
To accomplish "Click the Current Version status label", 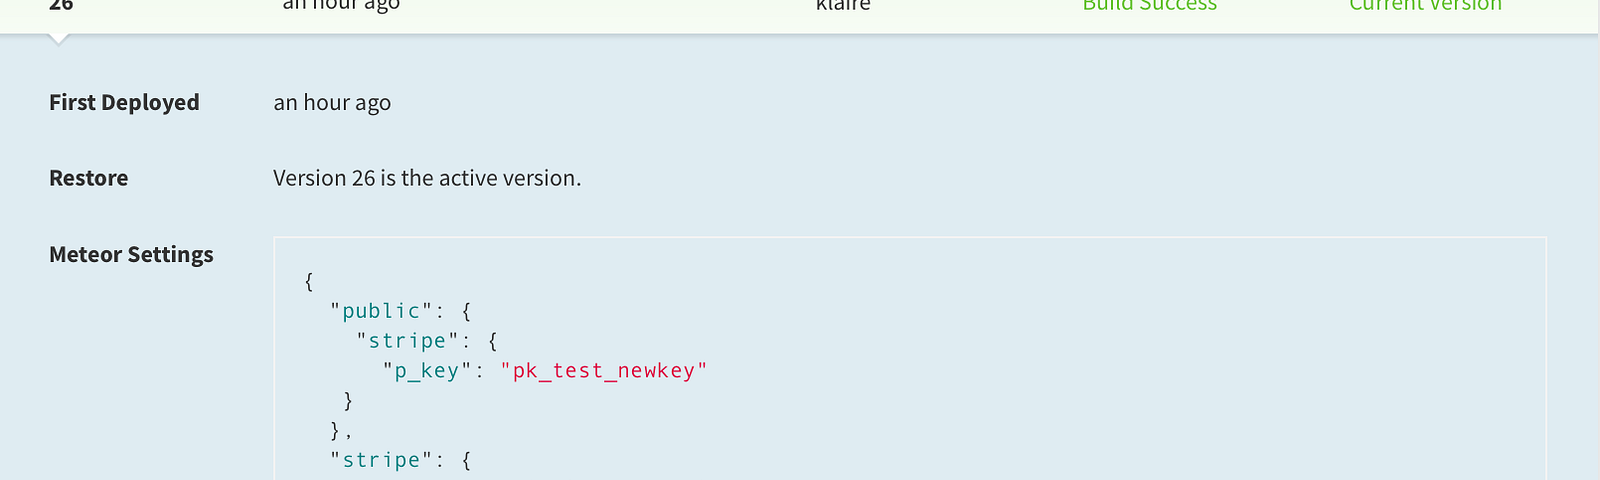I will click(1425, 5).
